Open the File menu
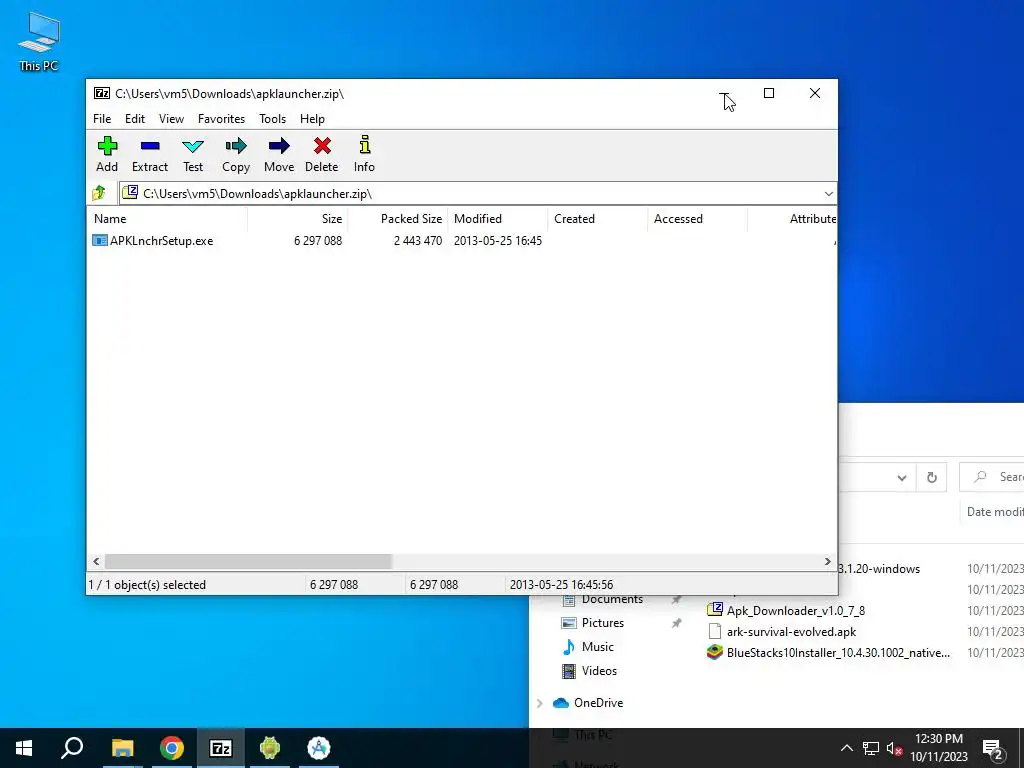This screenshot has width=1024, height=768. click(x=102, y=119)
